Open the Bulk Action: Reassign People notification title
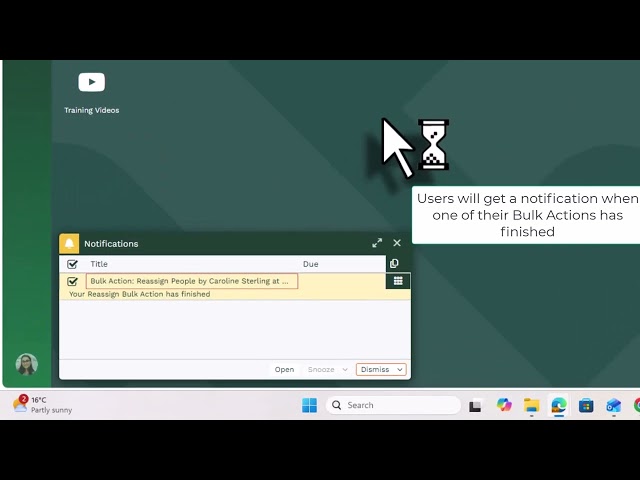 coord(192,281)
